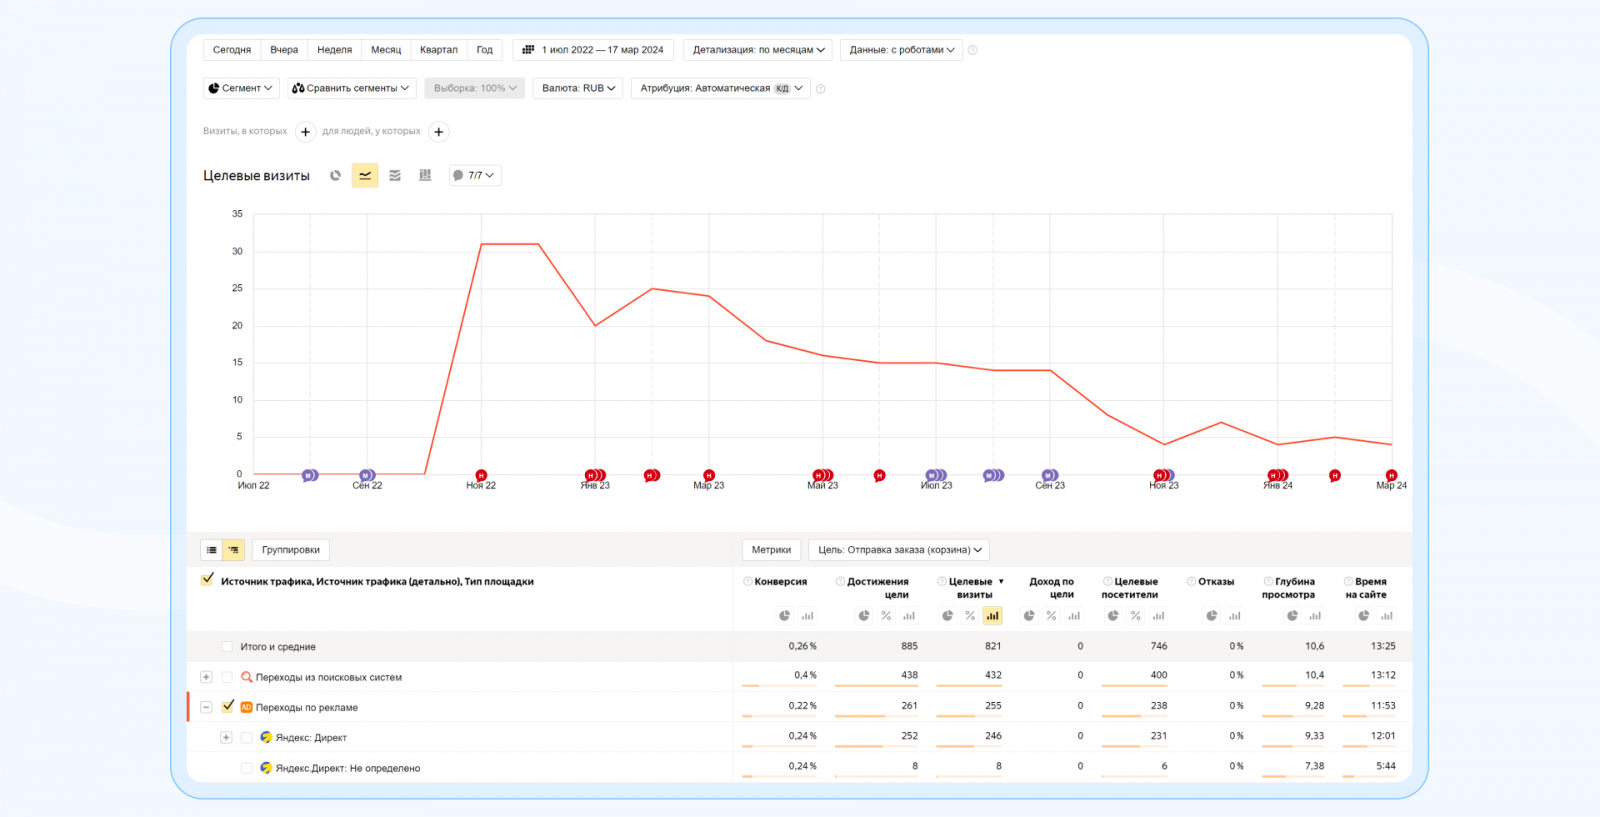The image size is (1600, 817).
Task: Select the Неделя period tab
Action: pos(334,50)
